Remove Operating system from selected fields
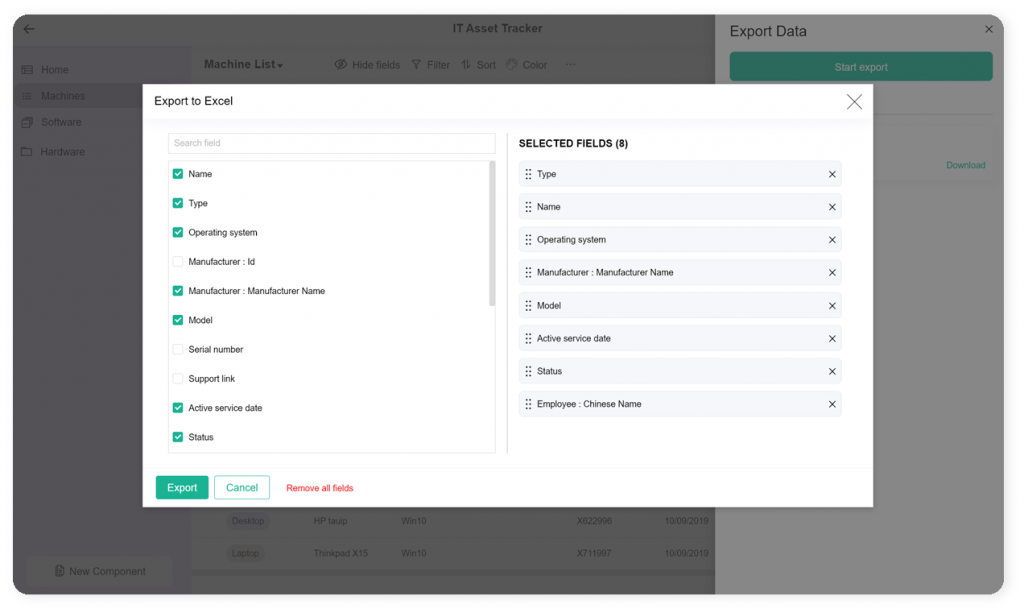The width and height of the screenshot is (1024, 613). click(x=832, y=240)
